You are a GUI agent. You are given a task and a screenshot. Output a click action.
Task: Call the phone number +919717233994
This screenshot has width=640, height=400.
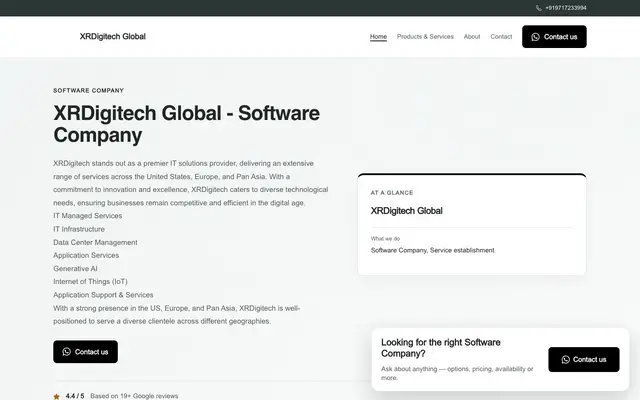(x=566, y=8)
